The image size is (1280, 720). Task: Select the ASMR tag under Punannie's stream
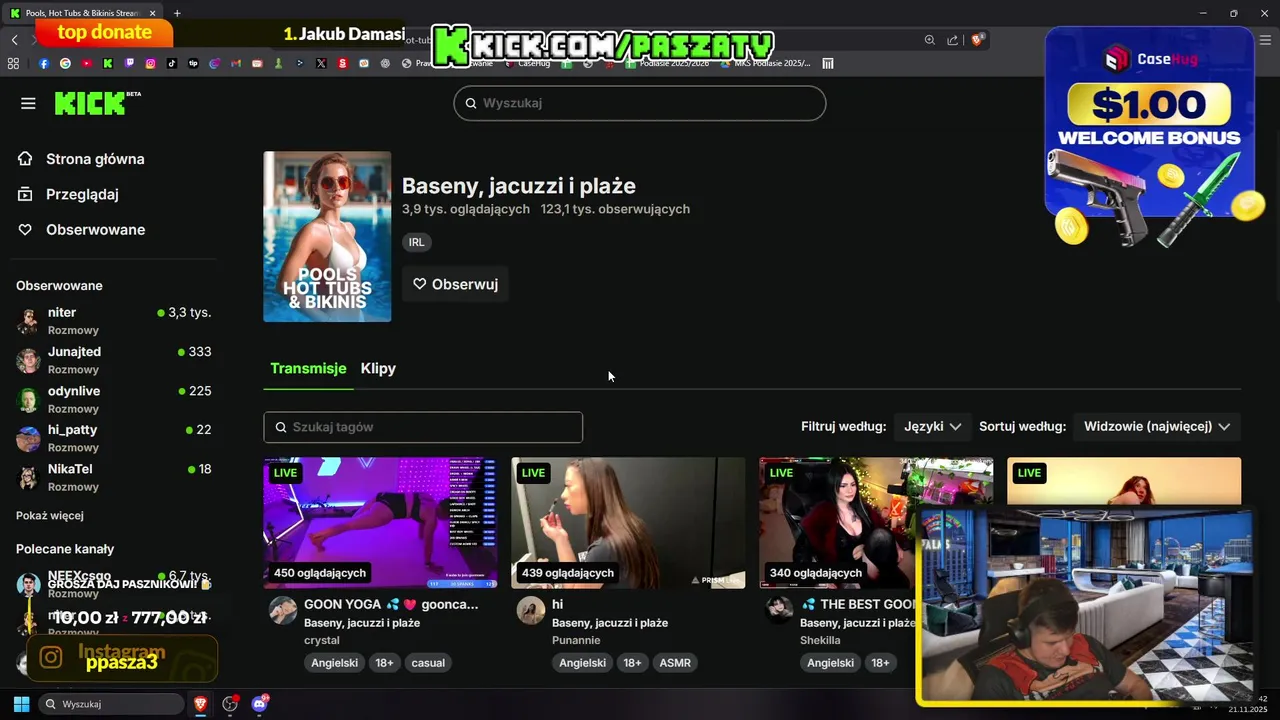click(x=675, y=663)
